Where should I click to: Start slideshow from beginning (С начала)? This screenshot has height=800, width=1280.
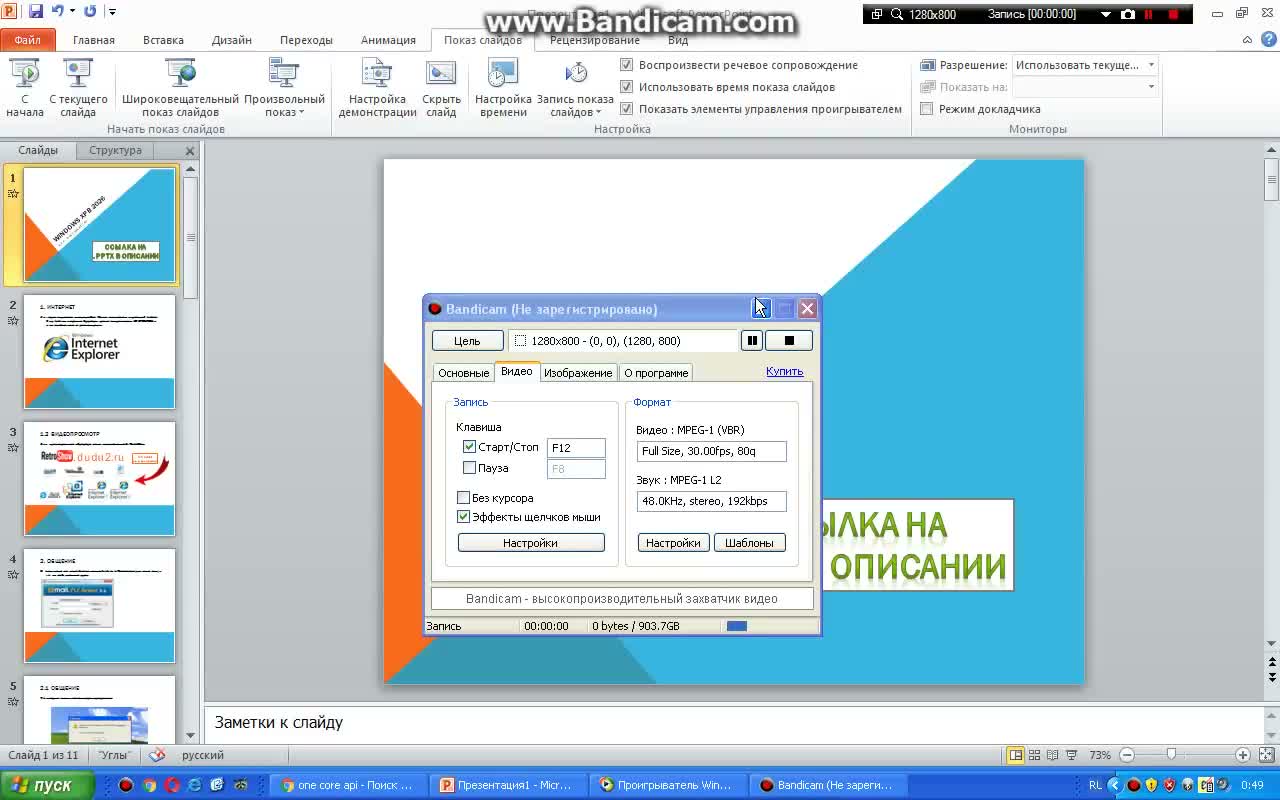[x=25, y=88]
